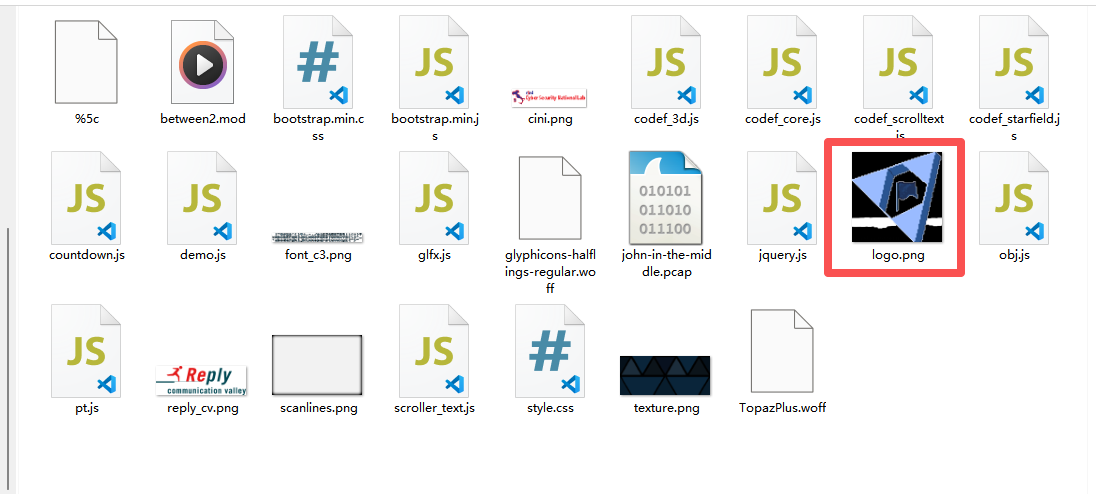This screenshot has height=494, width=1096.
Task: Select the between2.mod media file icon
Action: (x=202, y=61)
